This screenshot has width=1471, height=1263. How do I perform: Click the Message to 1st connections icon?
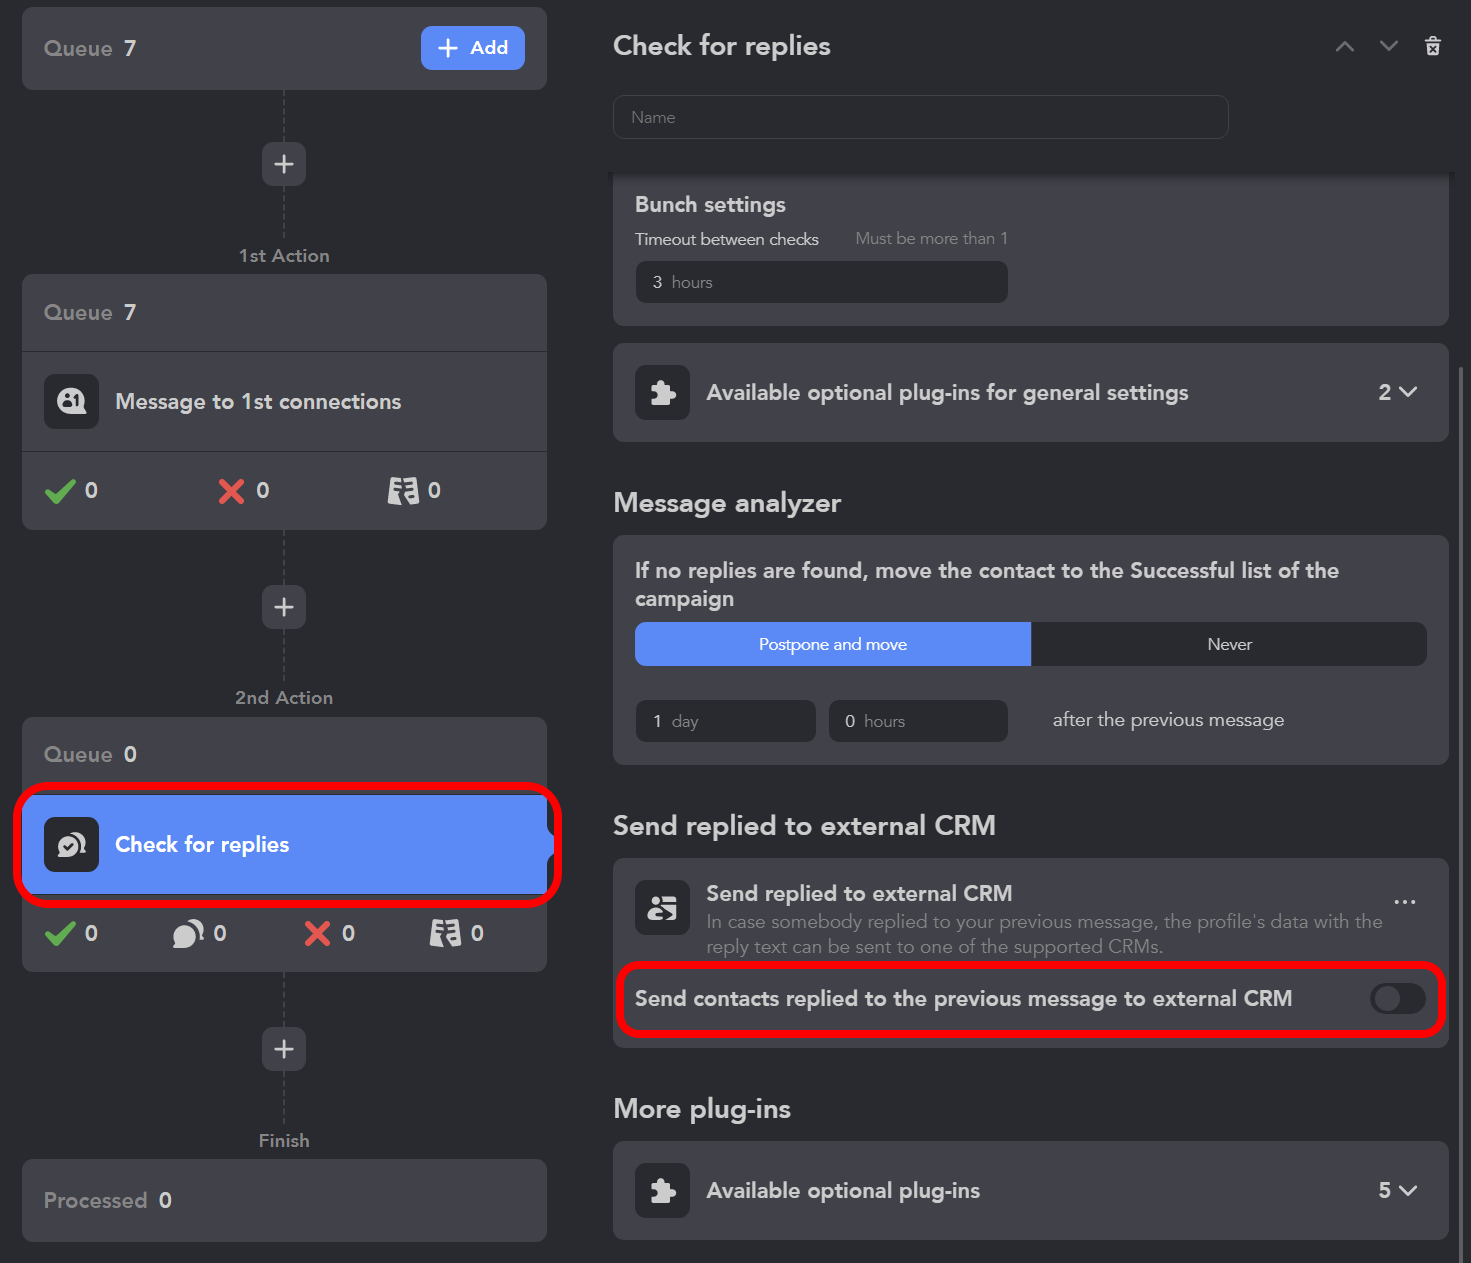71,401
